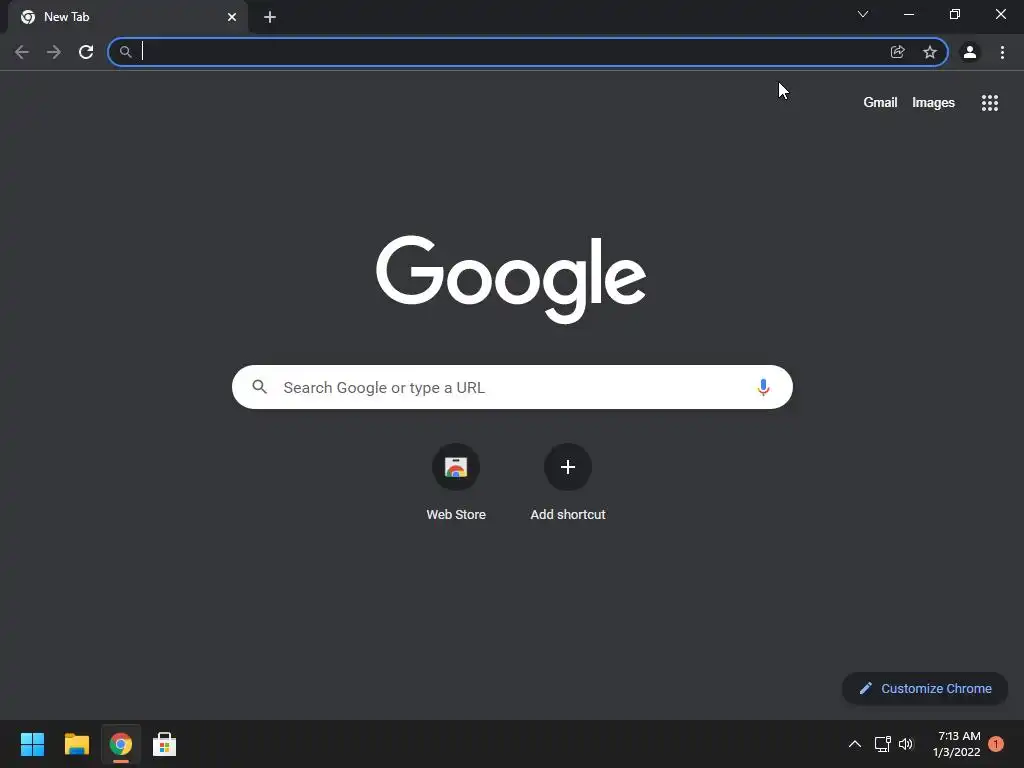Click the Customize Chrome button

925,688
